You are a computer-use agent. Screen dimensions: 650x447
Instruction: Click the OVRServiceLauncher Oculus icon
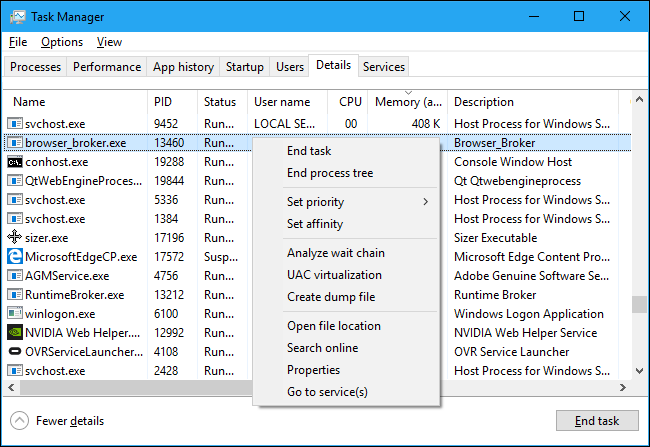click(15, 352)
